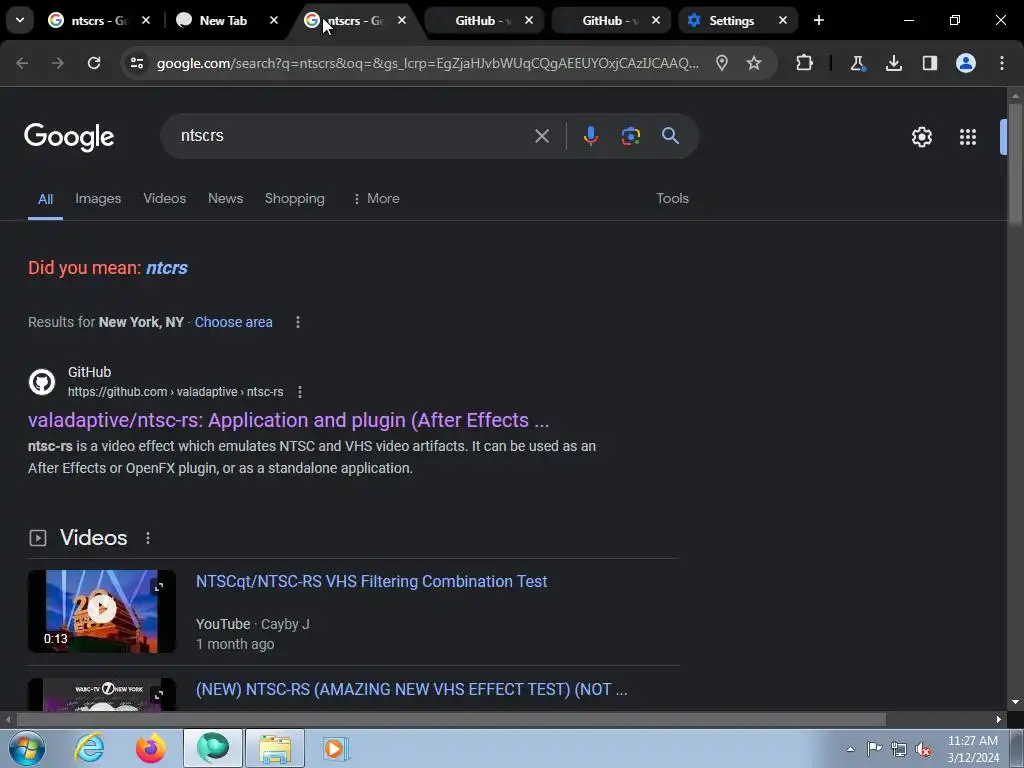The width and height of the screenshot is (1024, 768).
Task: Open location permission icon in address bar
Action: coord(722,63)
